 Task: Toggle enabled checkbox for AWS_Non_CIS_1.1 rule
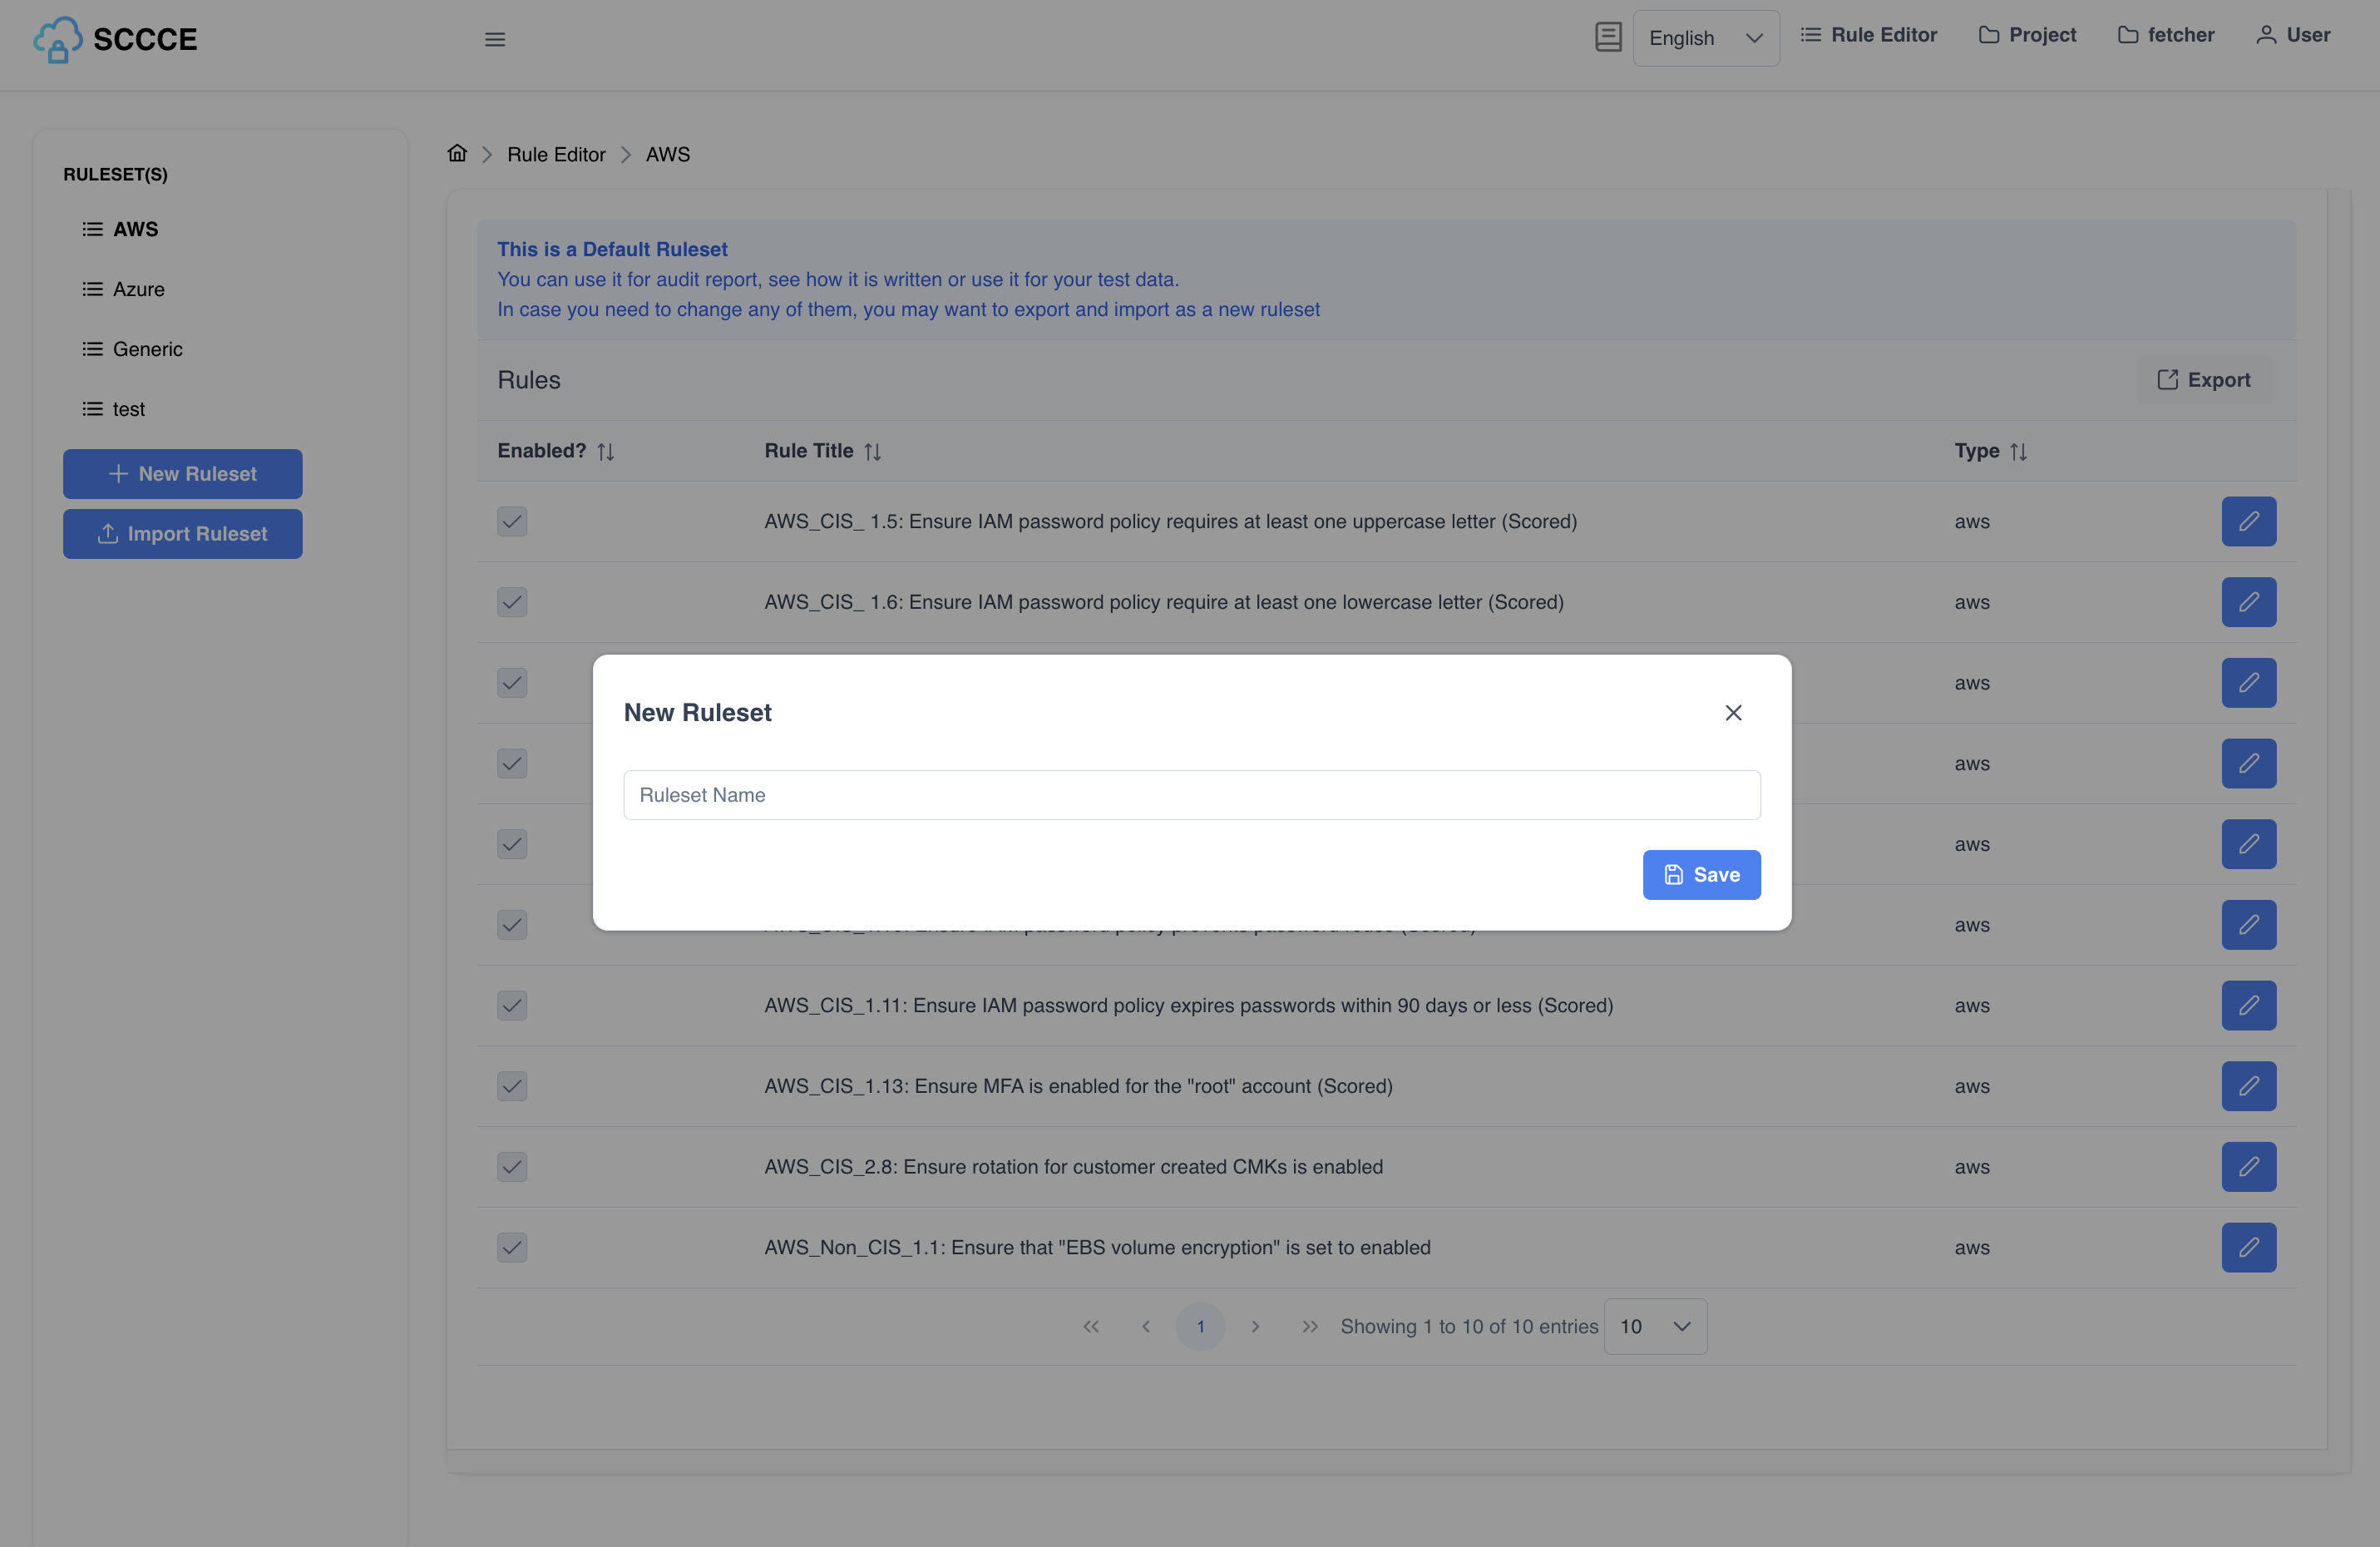512,1247
